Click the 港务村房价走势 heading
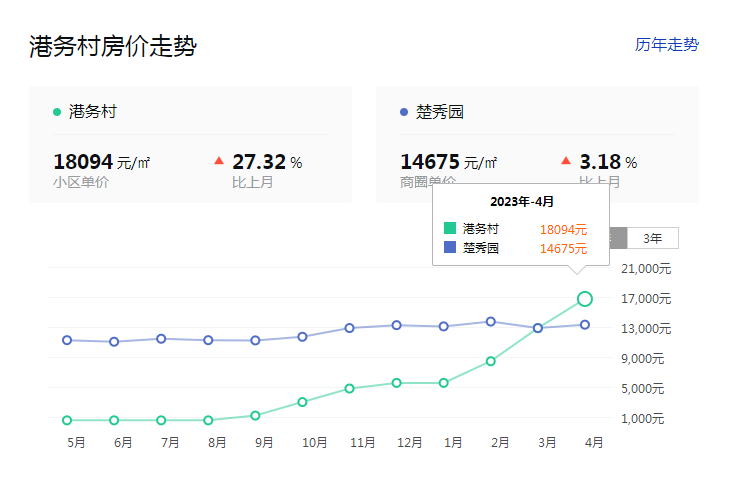This screenshot has height=478, width=738. point(112,46)
